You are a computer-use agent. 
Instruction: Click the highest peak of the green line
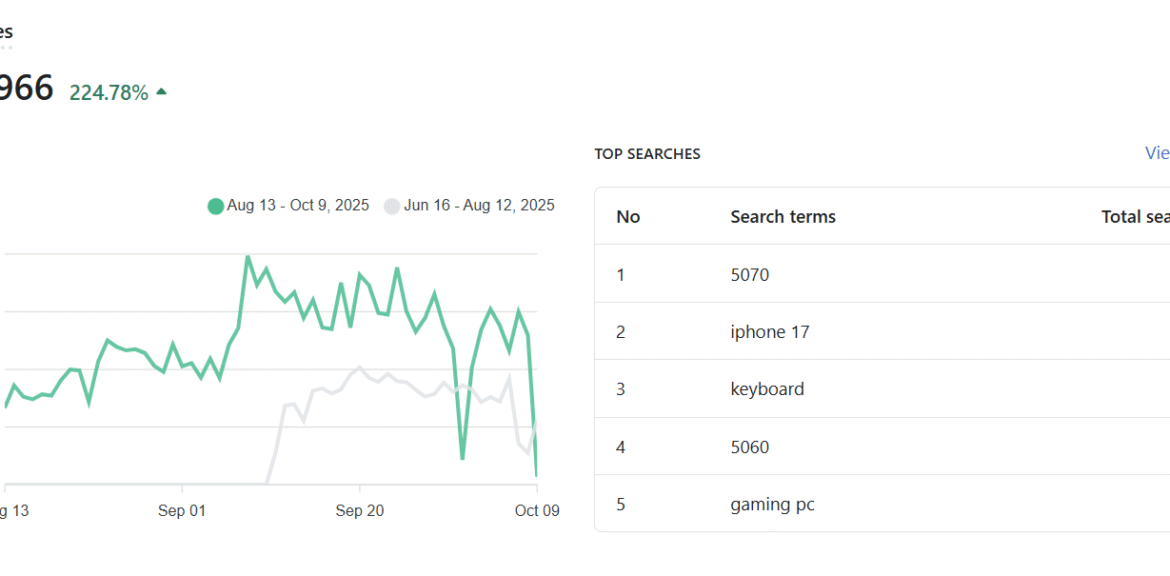pyautogui.click(x=247, y=257)
